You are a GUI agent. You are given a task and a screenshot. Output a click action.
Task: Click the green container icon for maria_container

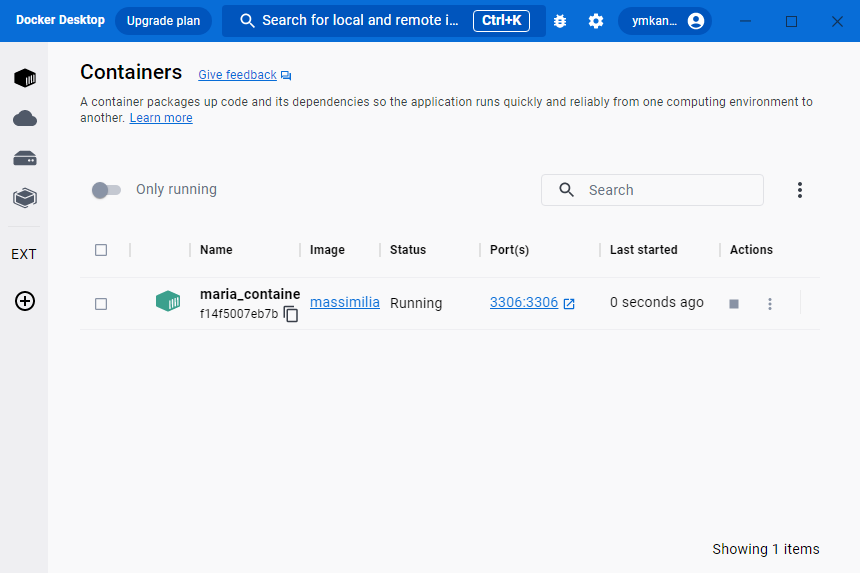168,301
